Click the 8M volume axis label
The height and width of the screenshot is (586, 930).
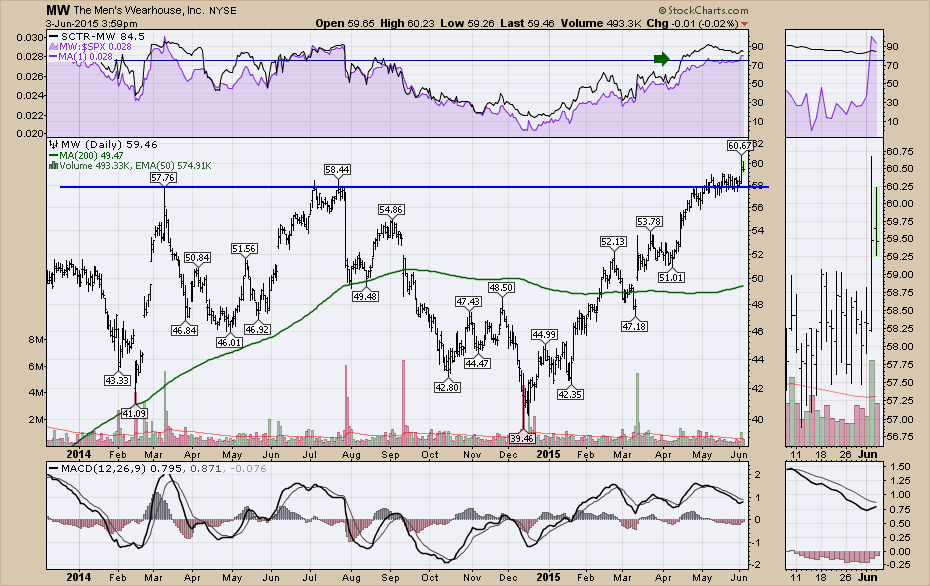click(x=36, y=339)
